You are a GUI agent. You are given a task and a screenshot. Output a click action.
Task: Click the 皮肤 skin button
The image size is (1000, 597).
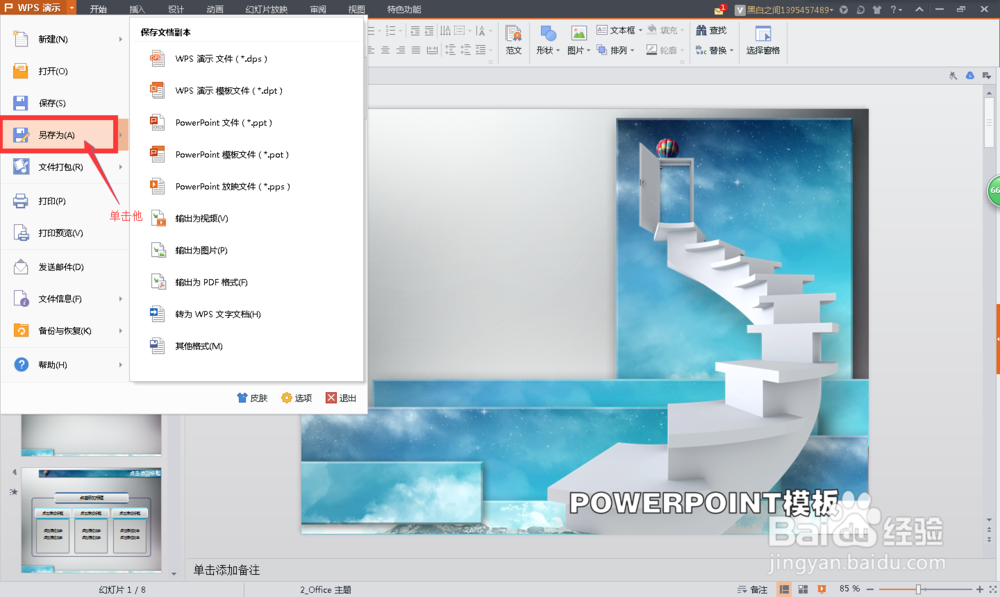[x=252, y=398]
